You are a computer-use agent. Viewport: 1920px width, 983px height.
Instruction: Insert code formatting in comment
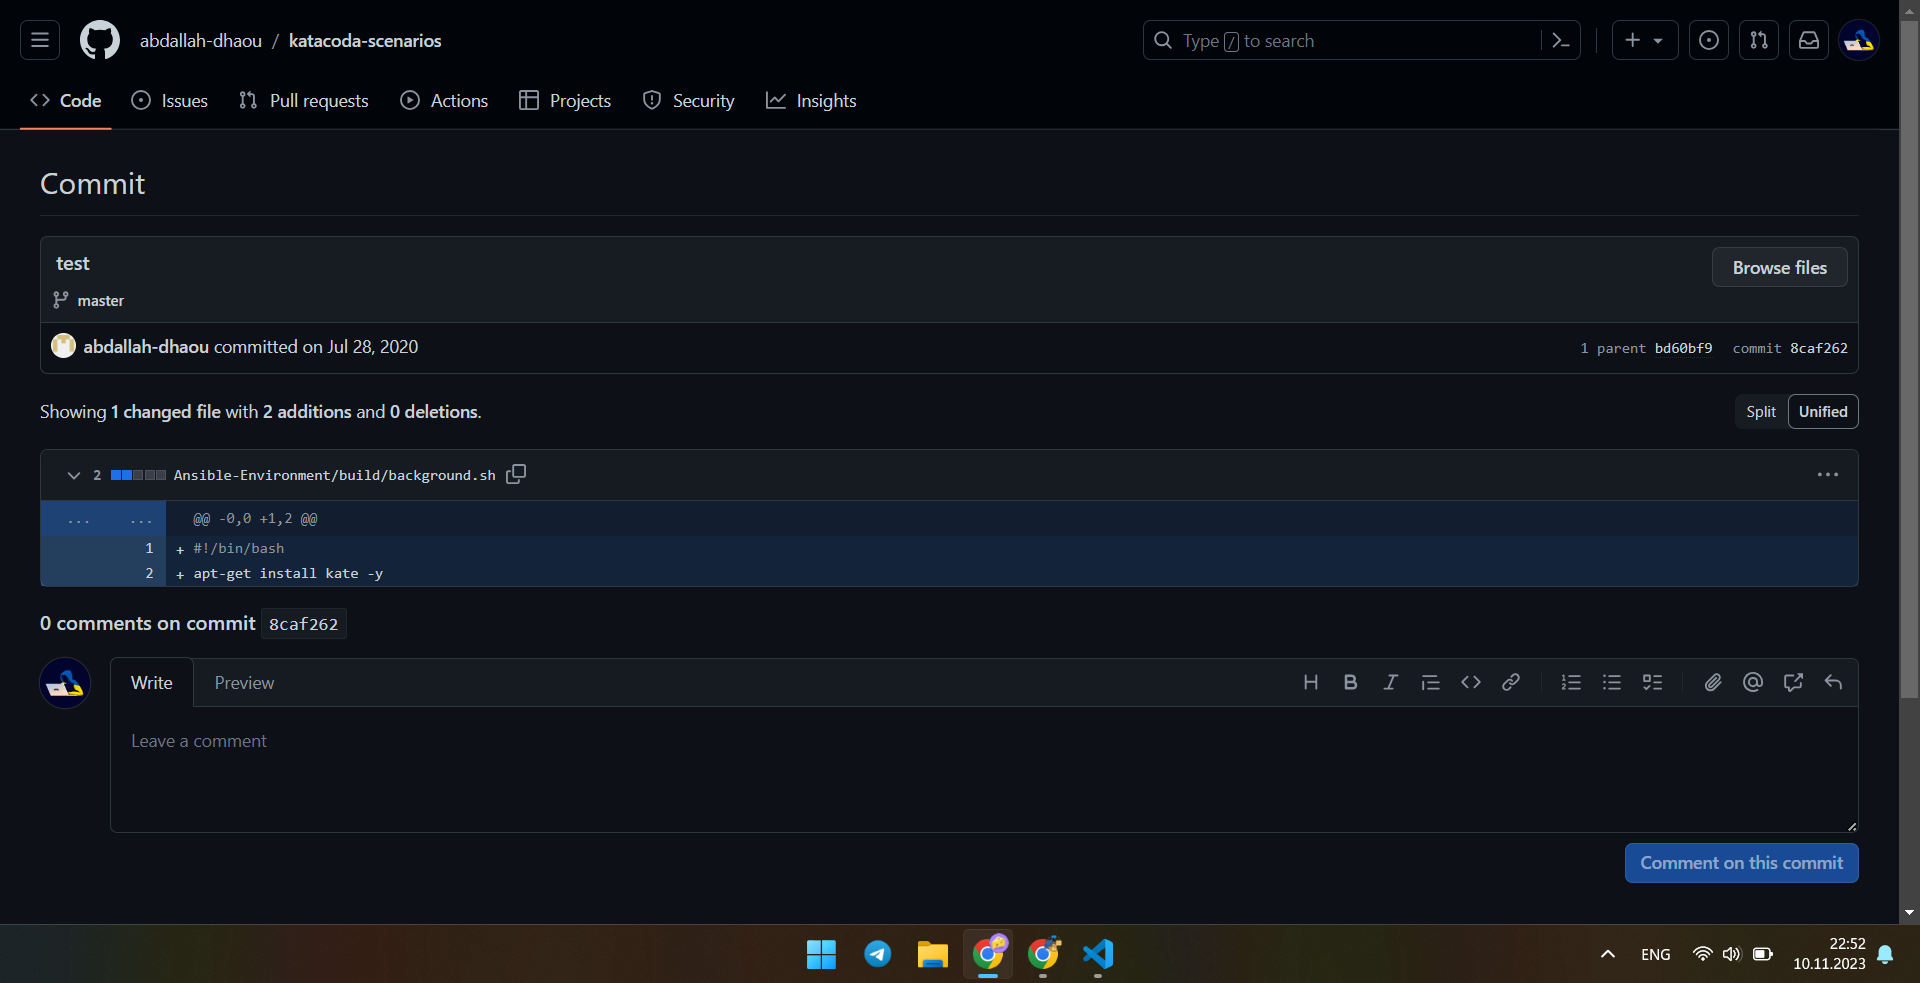click(x=1470, y=682)
